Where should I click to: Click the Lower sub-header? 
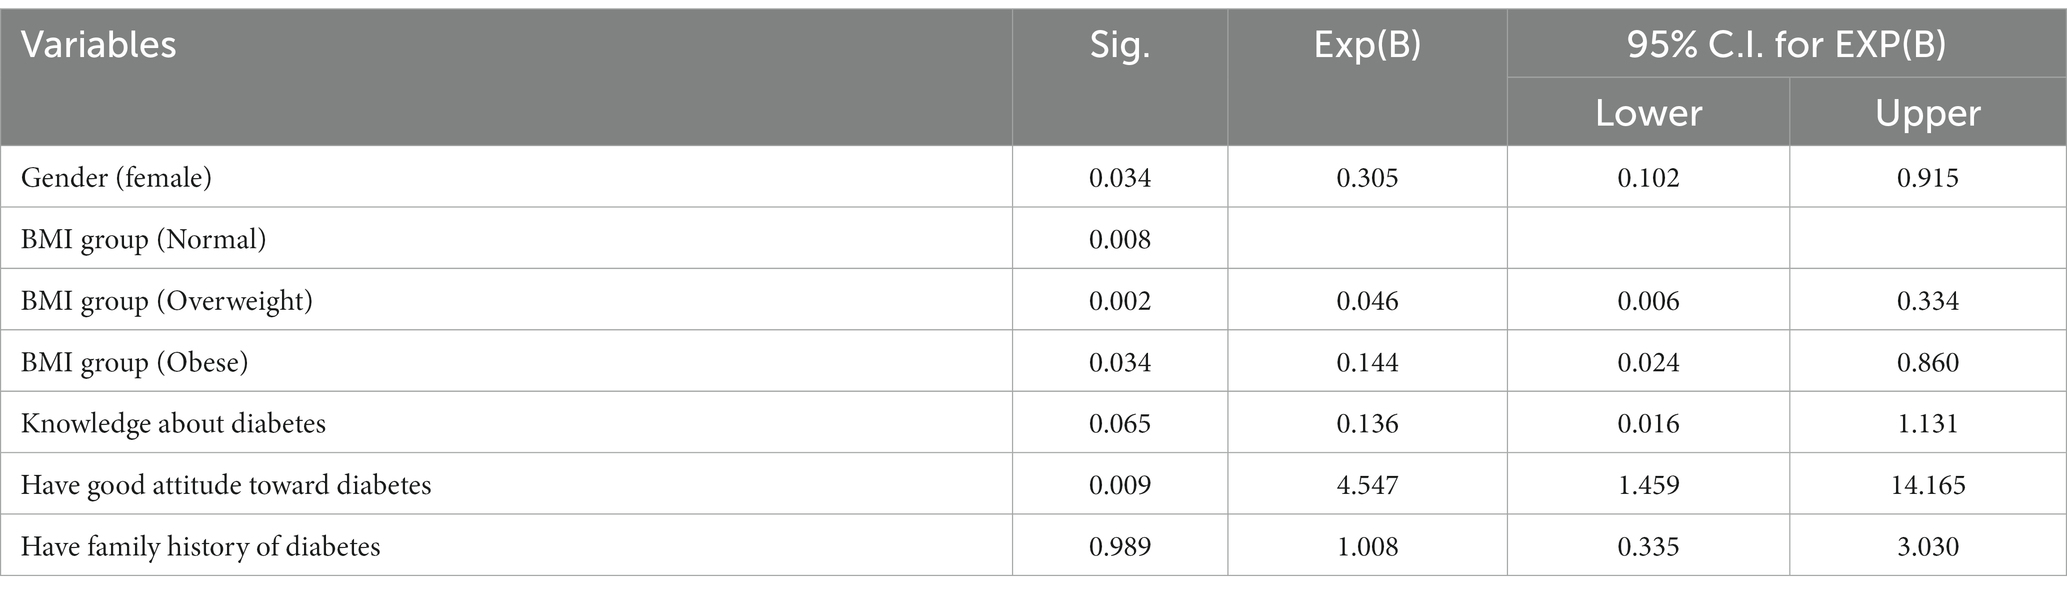pos(1648,113)
